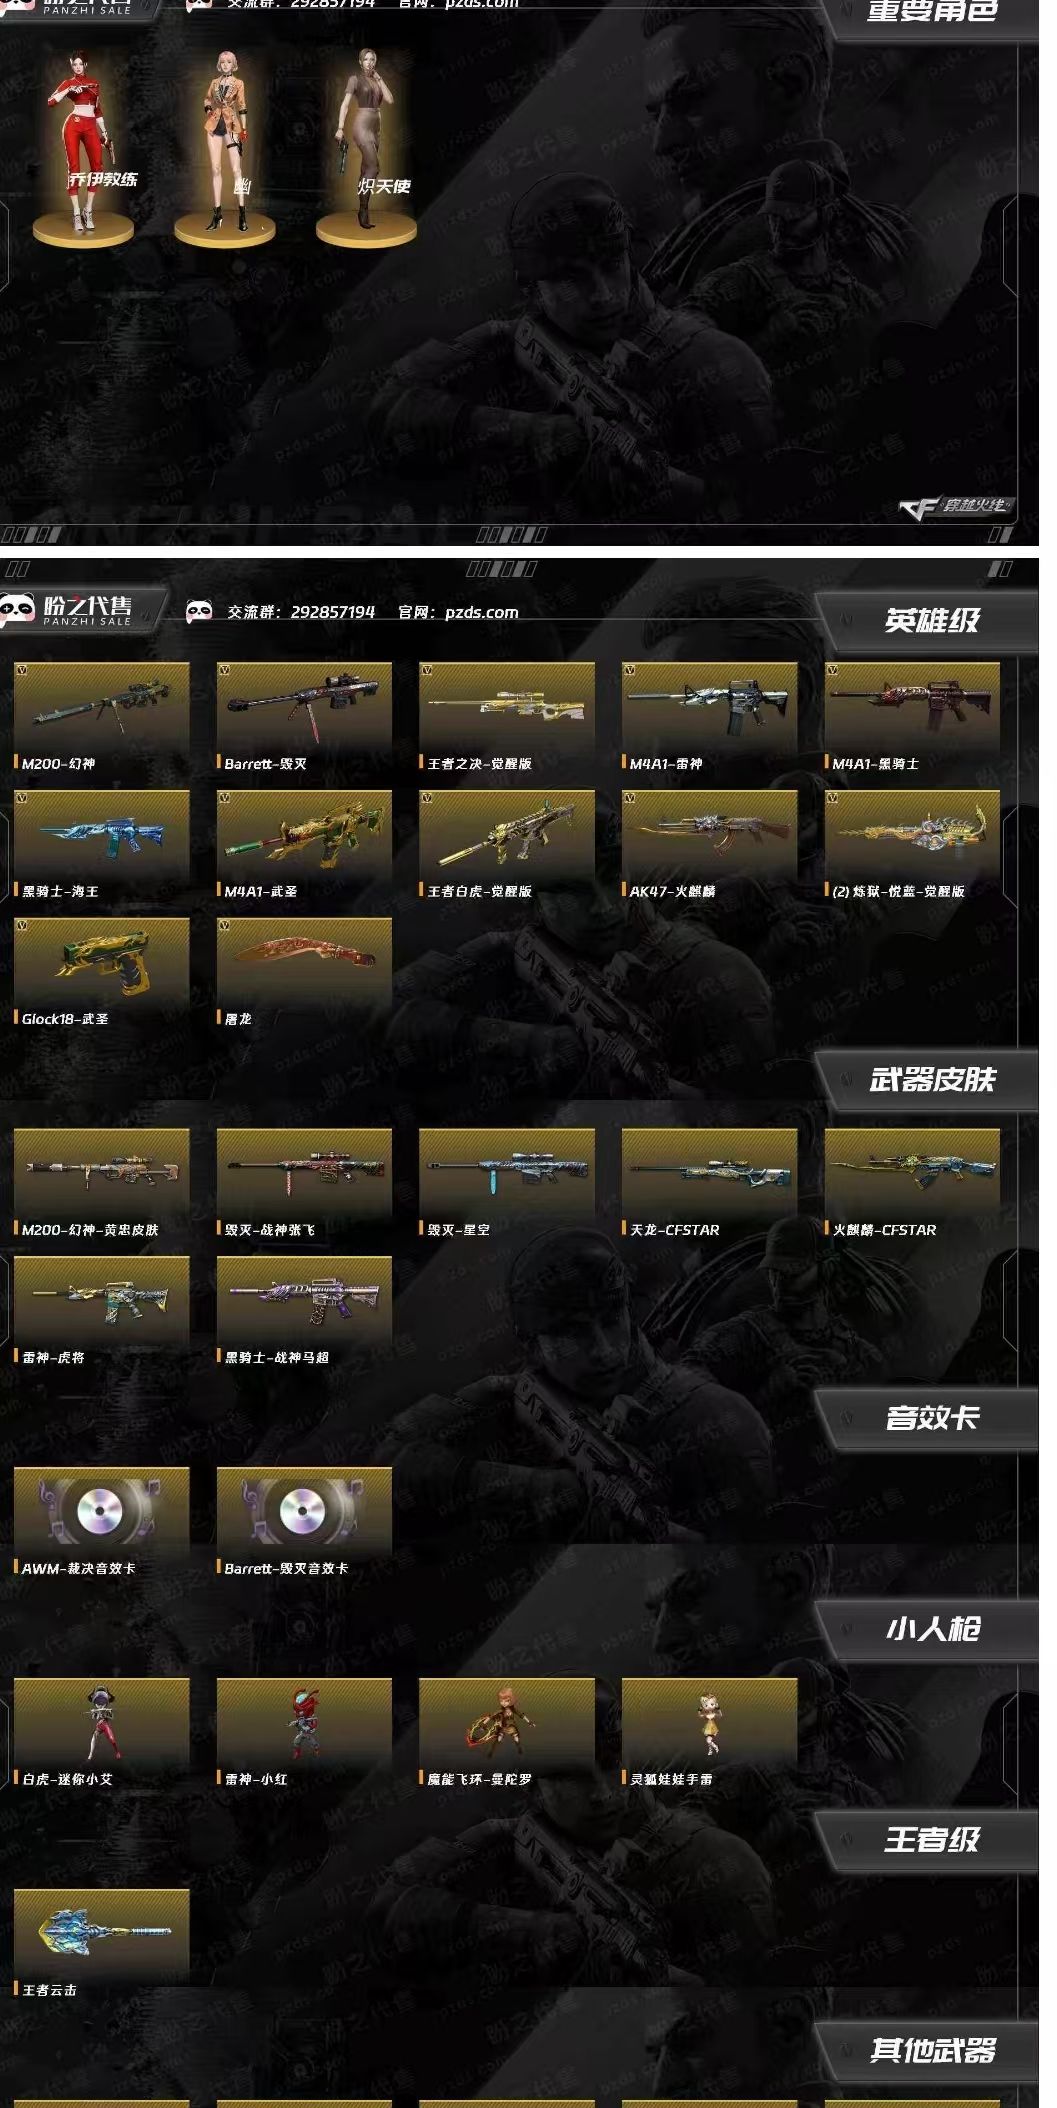The image size is (1057, 2108).
Task: Open the 武器皮肤 section tab
Action: pyautogui.click(x=930, y=1080)
